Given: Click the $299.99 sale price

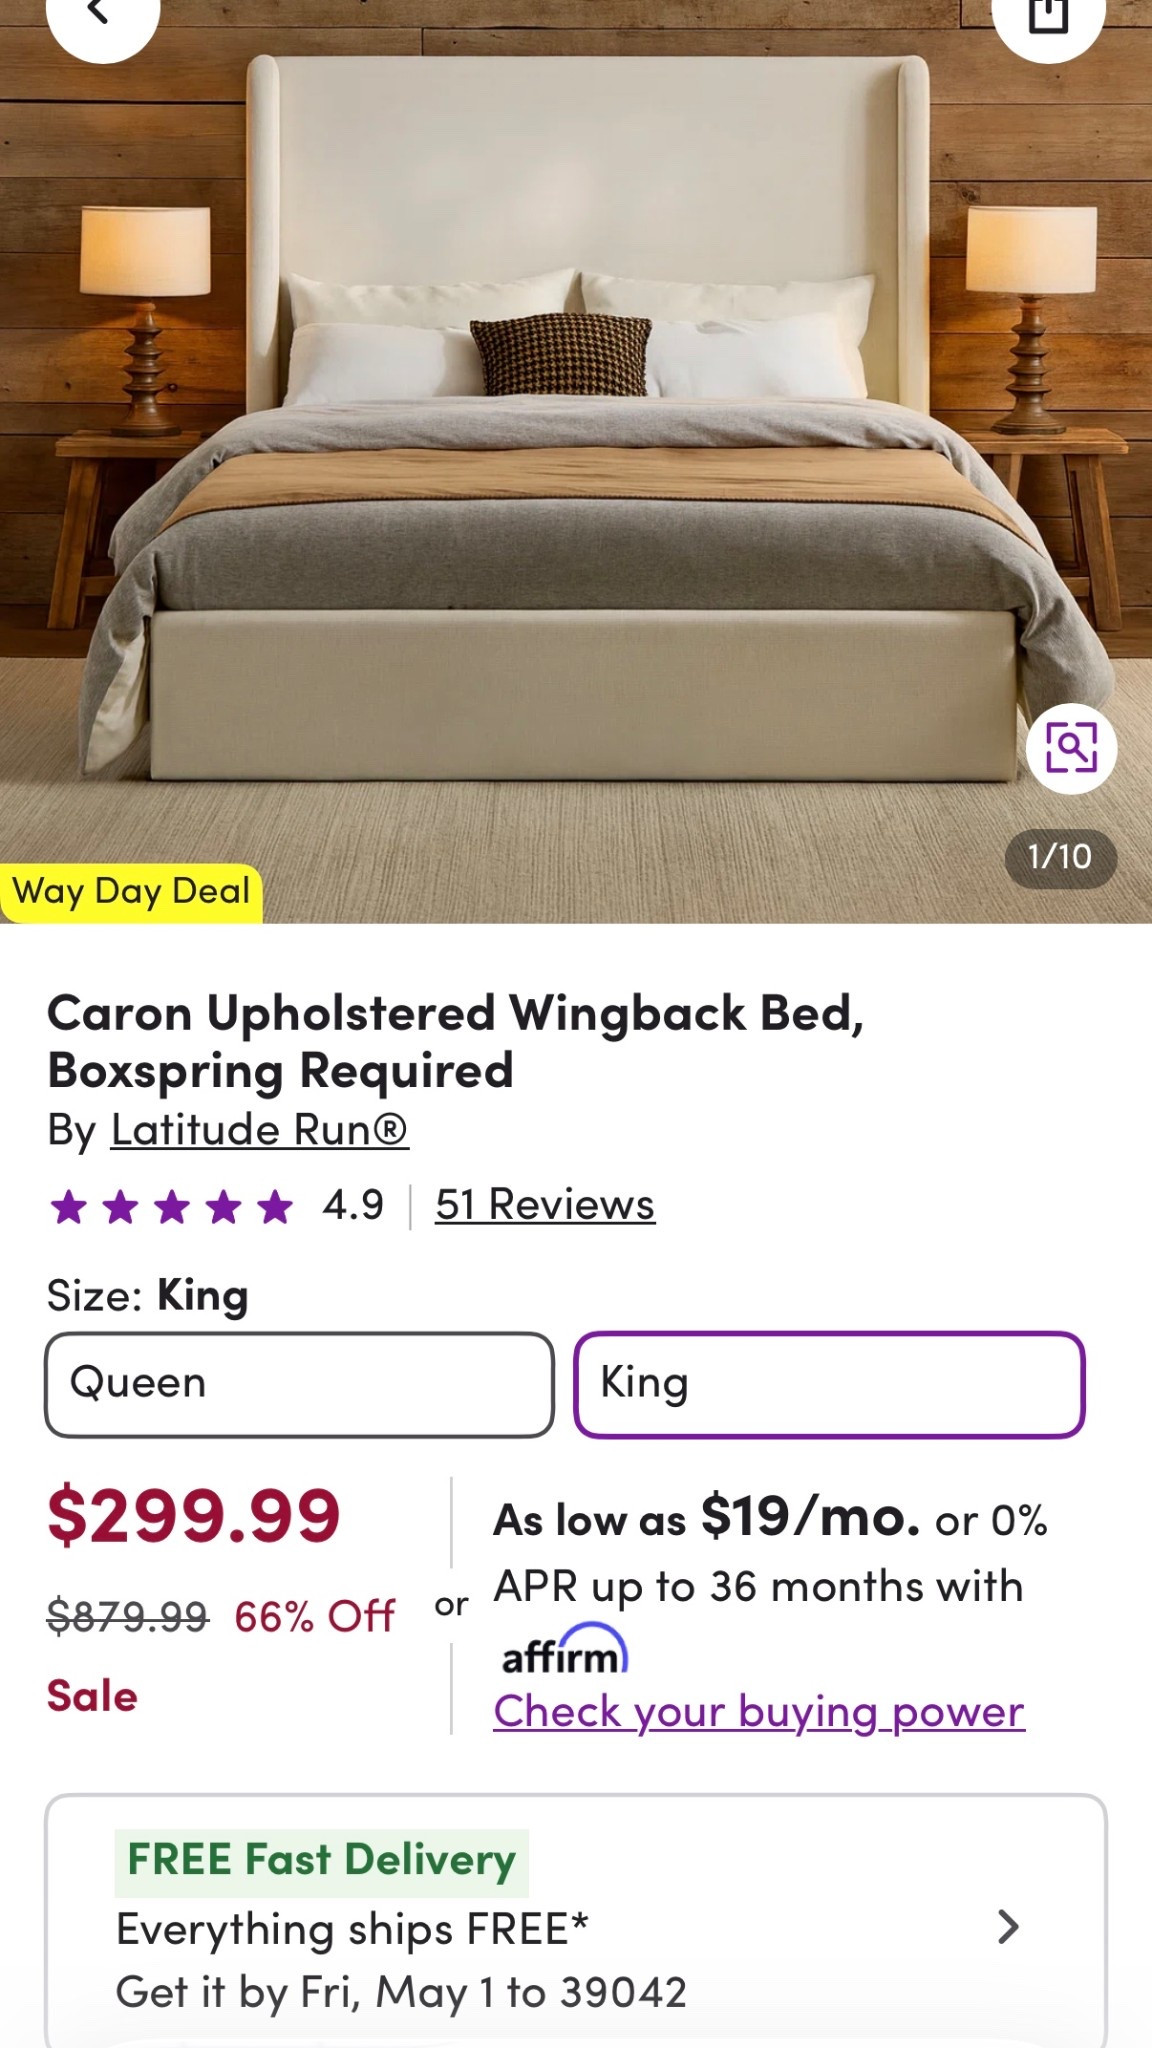Looking at the screenshot, I should 194,1515.
